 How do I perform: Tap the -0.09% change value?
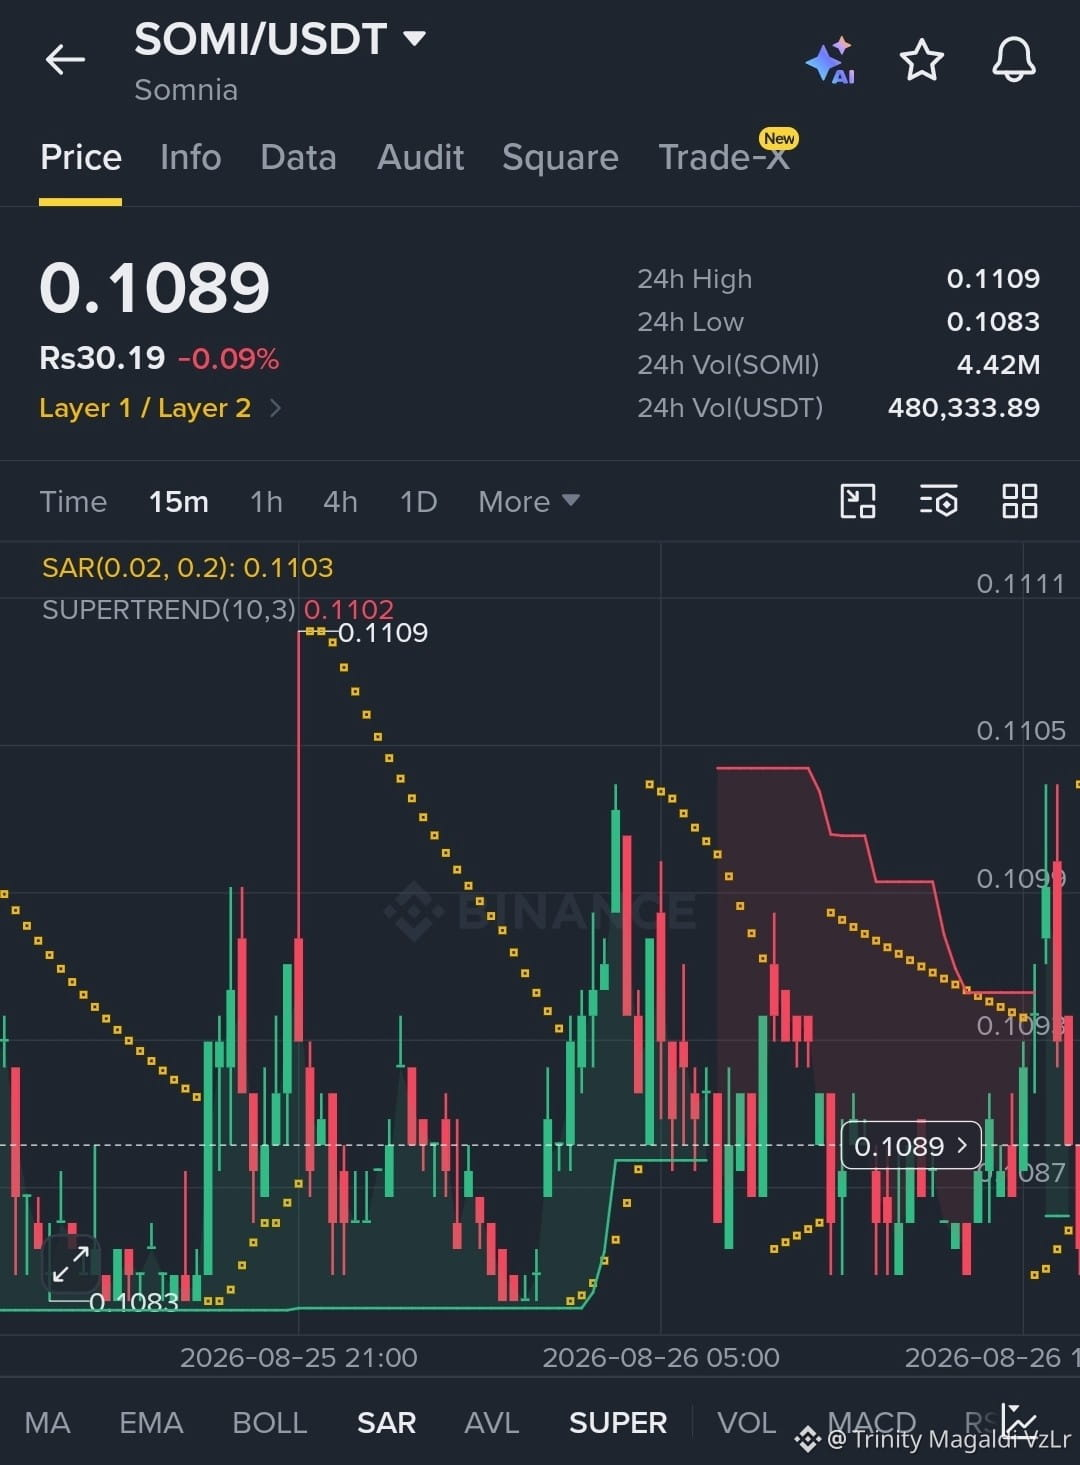tap(228, 359)
